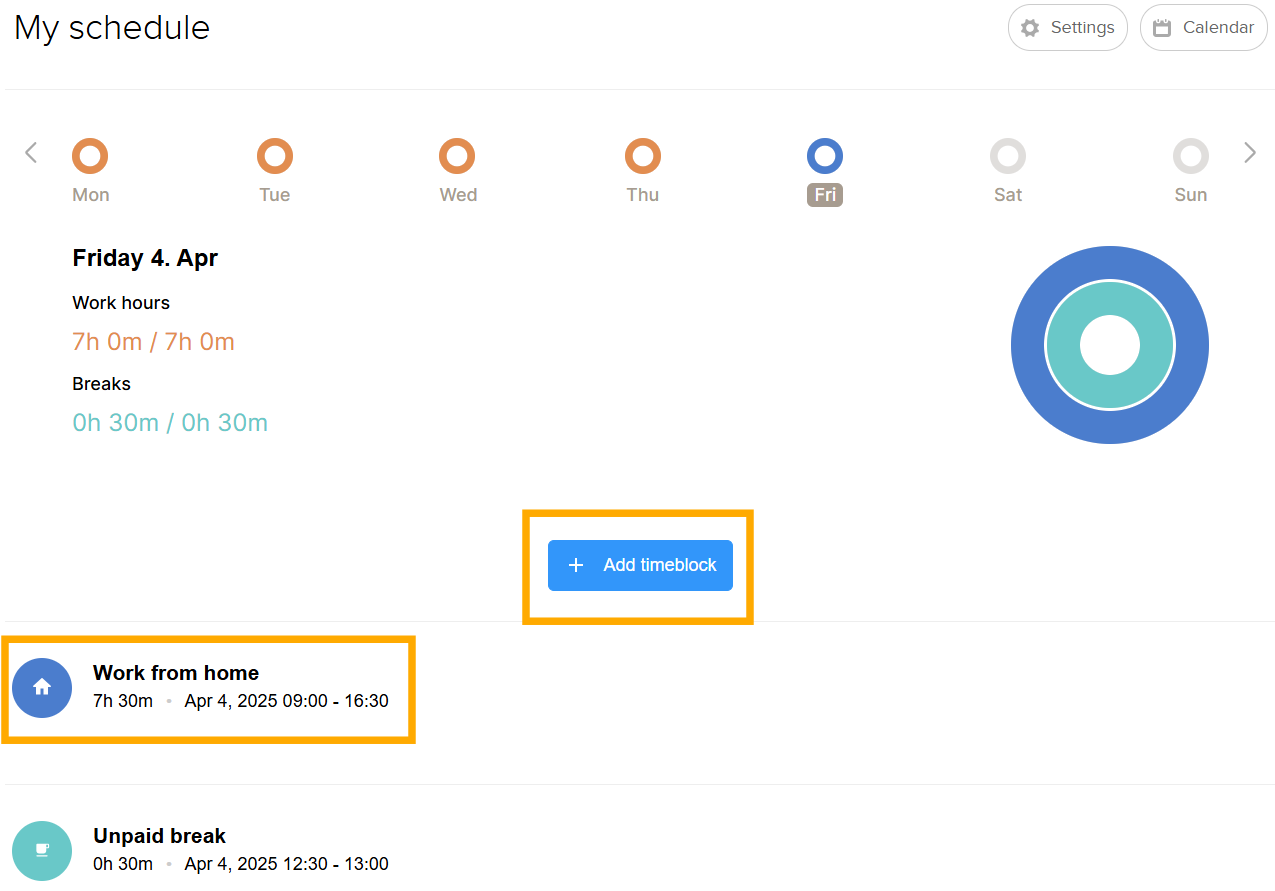Image resolution: width=1275 pixels, height=891 pixels.
Task: Click the Work from home house icon
Action: [x=42, y=687]
